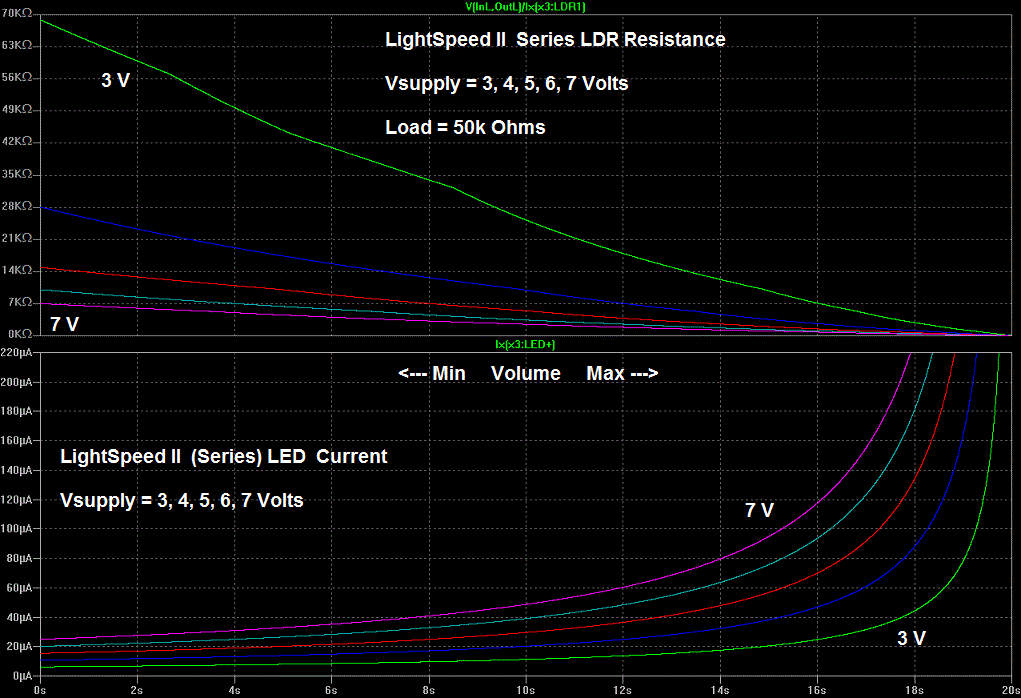Viewport: 1021px width, 698px height.
Task: Click the 12s time axis label
Action: click(622, 690)
